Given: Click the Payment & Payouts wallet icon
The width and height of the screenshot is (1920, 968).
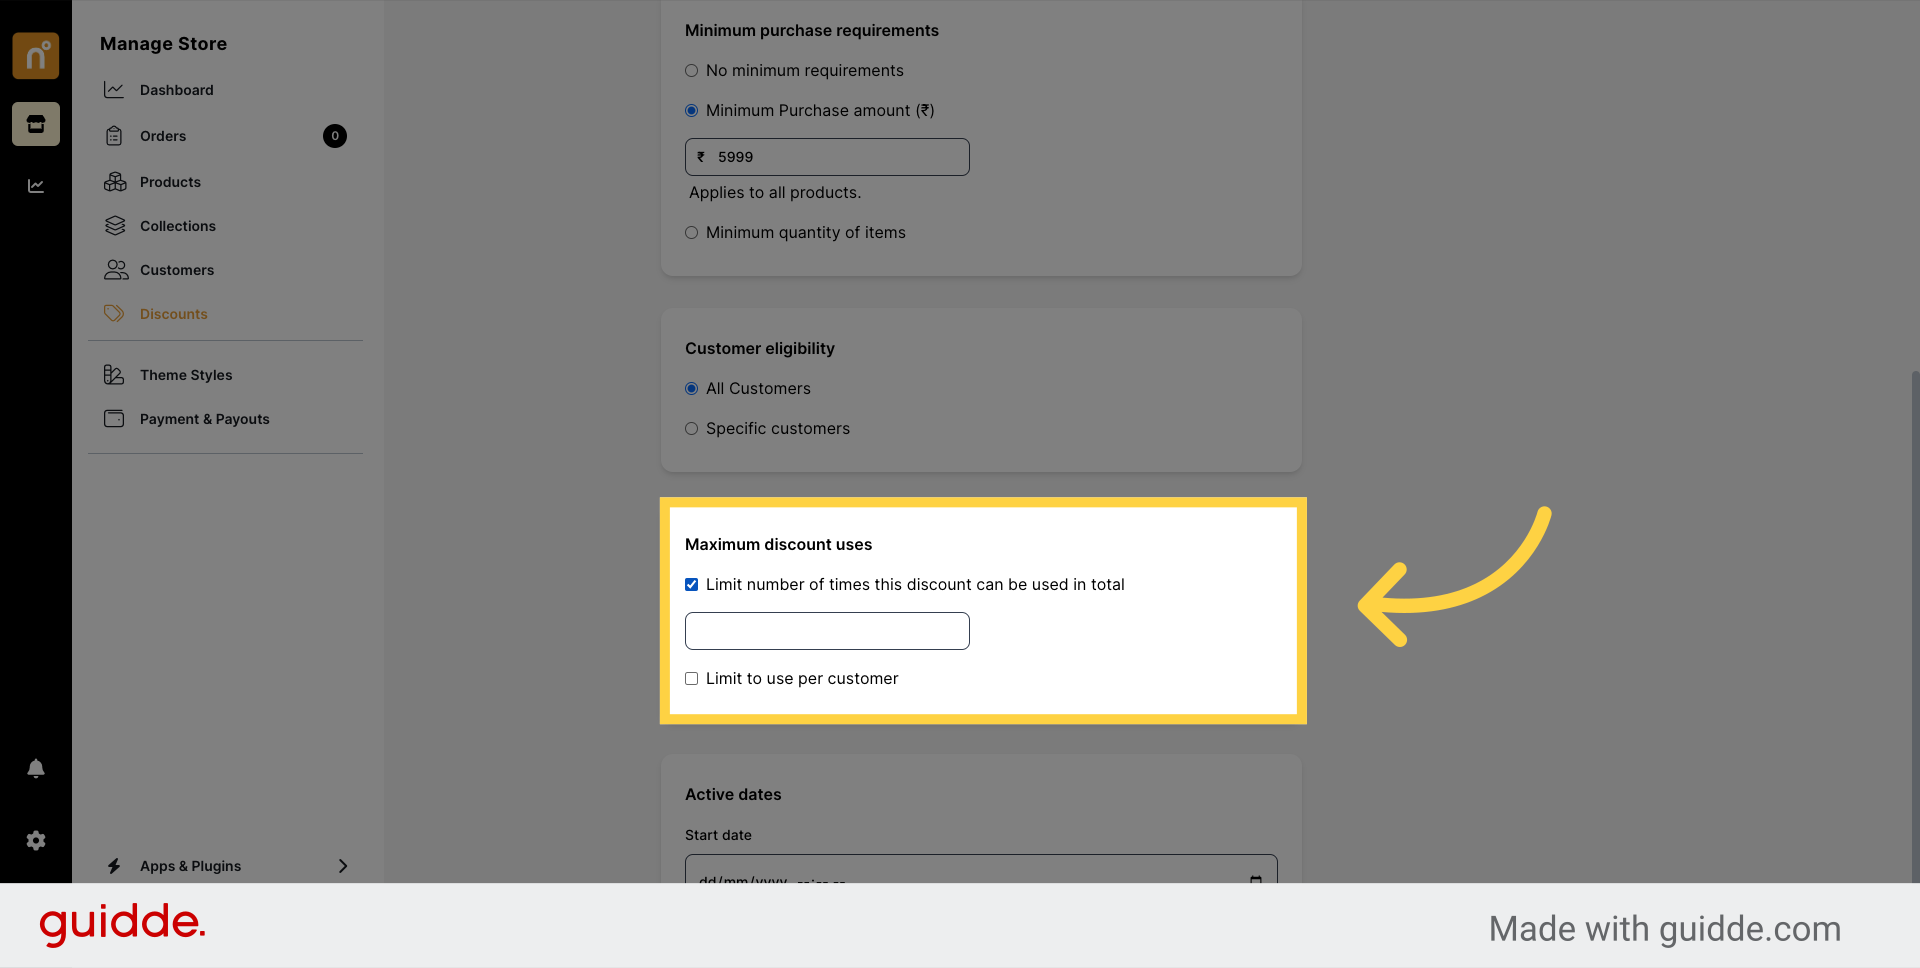Looking at the screenshot, I should point(114,419).
